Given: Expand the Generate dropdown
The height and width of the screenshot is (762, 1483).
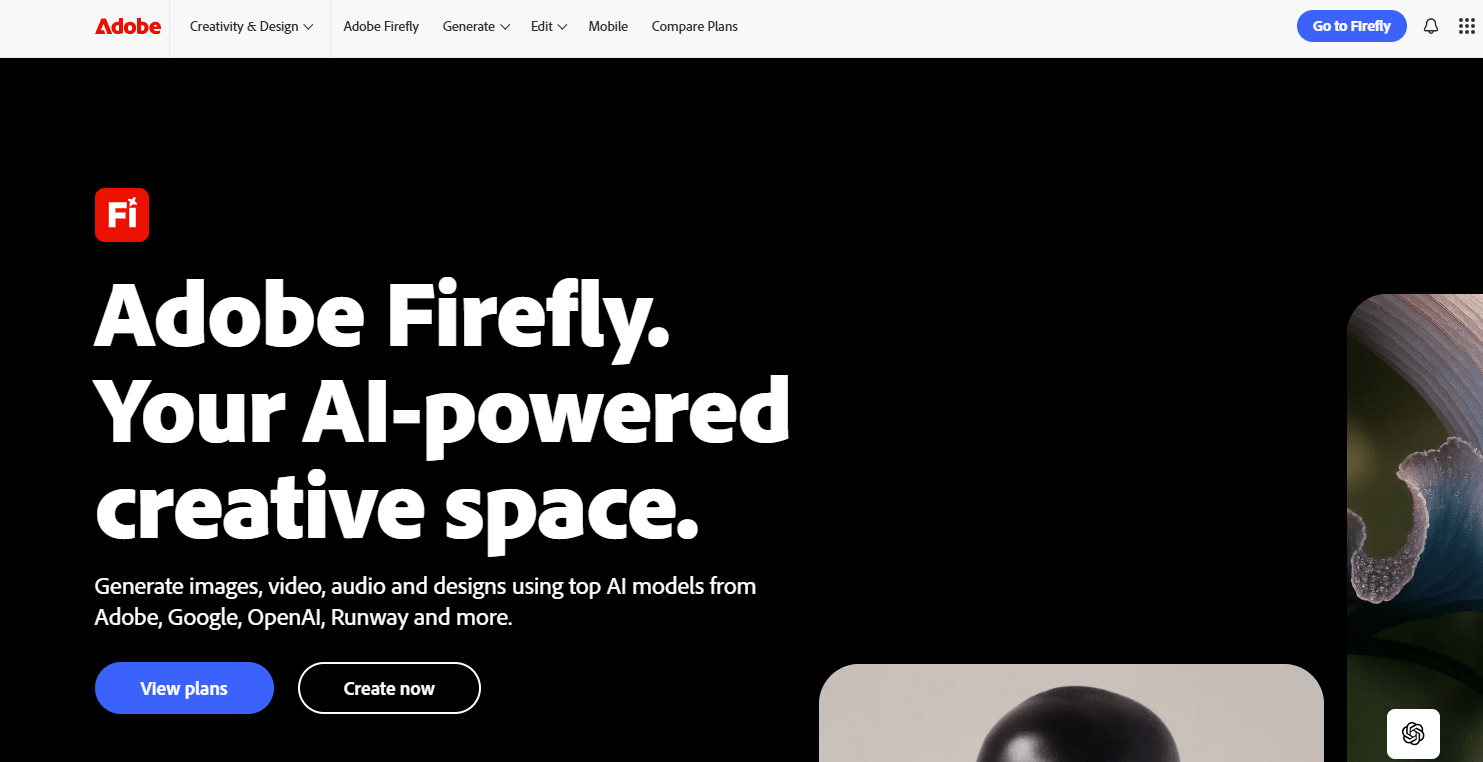Looking at the screenshot, I should [x=476, y=27].
